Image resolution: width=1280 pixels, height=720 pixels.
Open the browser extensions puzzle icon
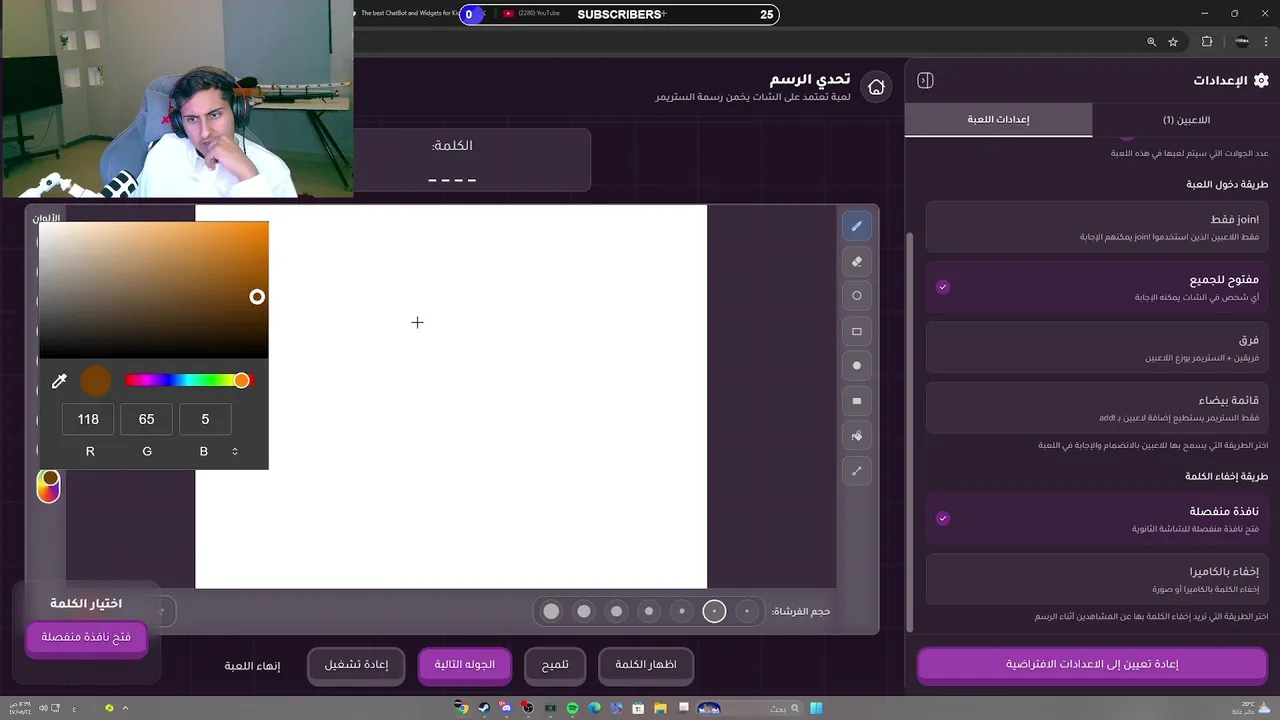pos(1207,42)
